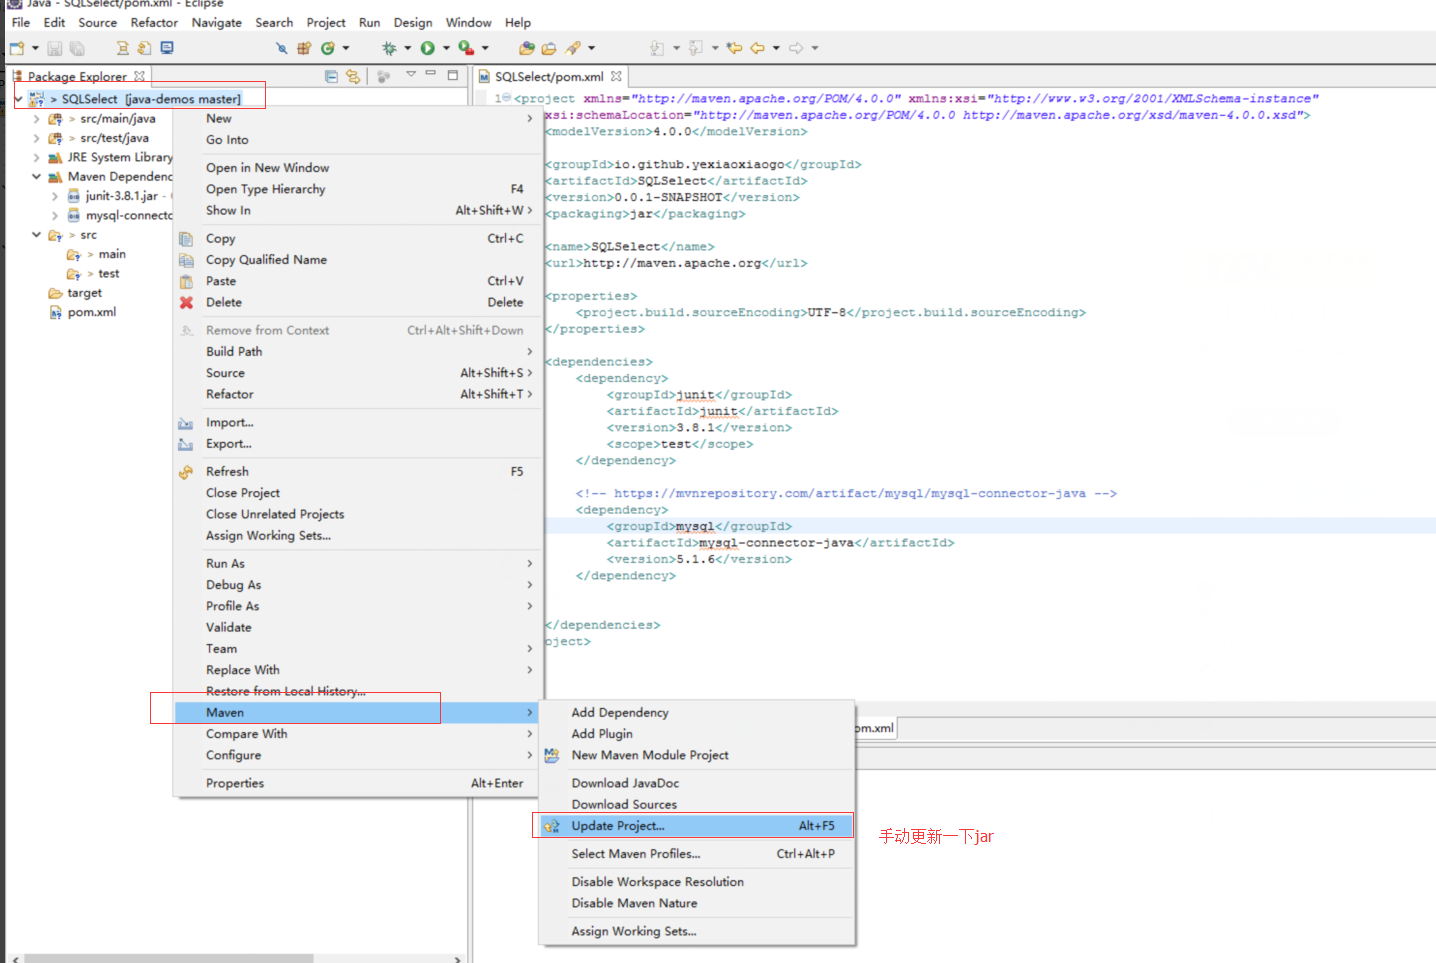The height and width of the screenshot is (963, 1436).
Task: Click the 3.8.1 version line in editor
Action: point(699,428)
